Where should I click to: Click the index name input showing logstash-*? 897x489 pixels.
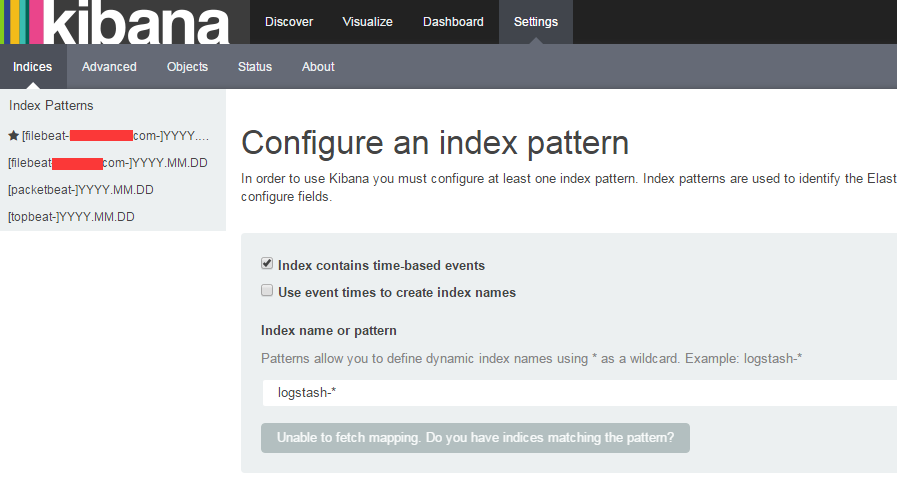coord(579,393)
